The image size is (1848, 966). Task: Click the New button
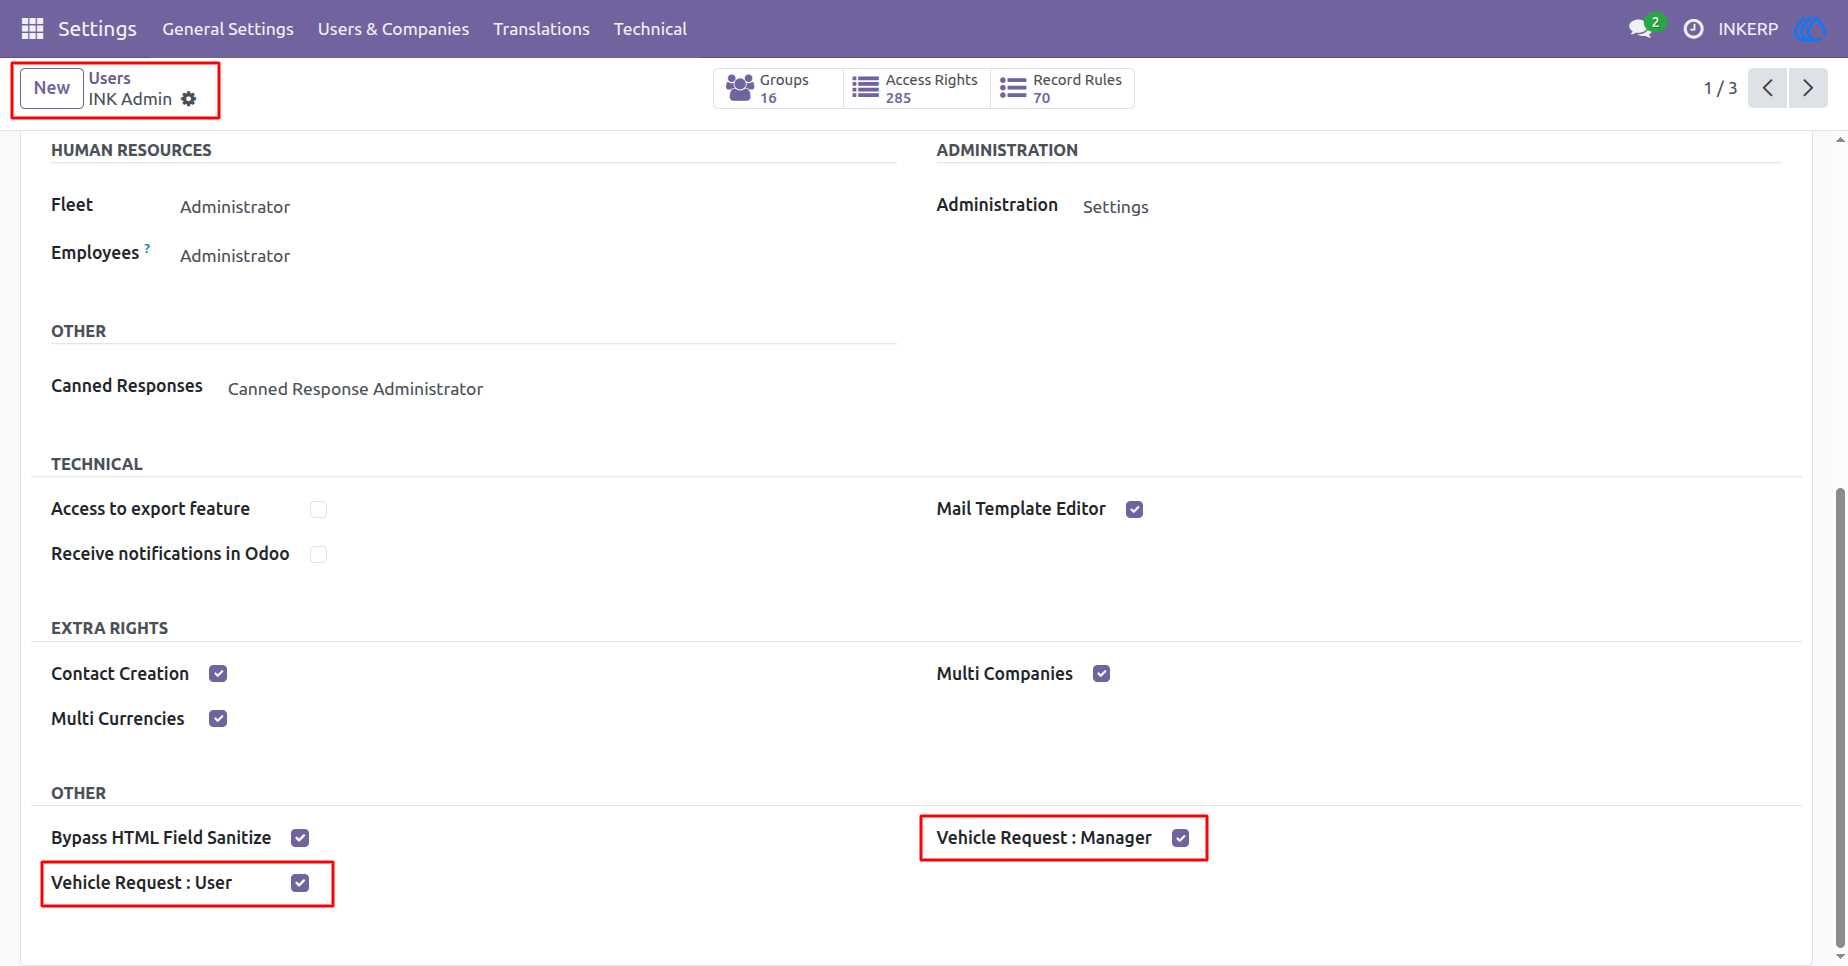[52, 88]
